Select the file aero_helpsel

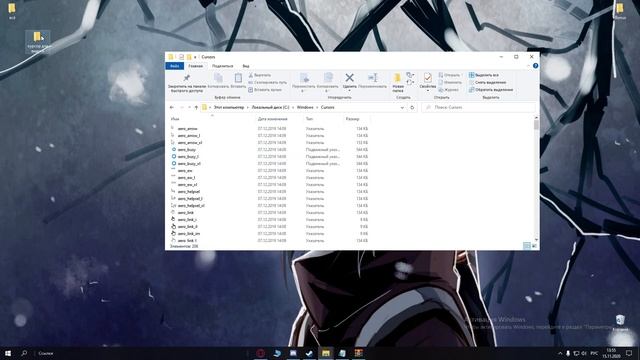click(x=189, y=191)
